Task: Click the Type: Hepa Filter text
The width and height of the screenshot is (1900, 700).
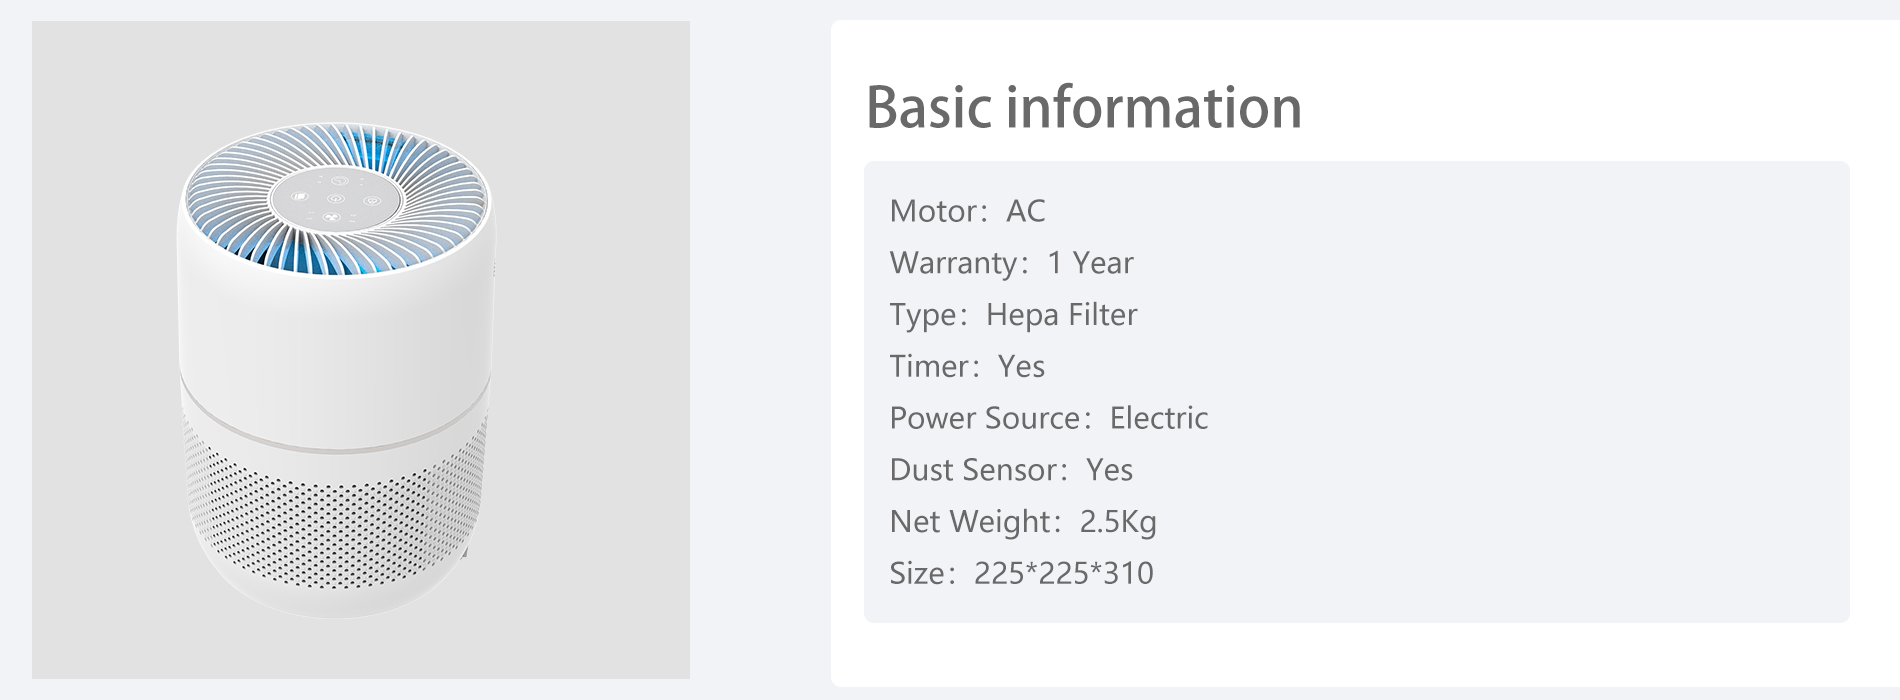Action: (x=1013, y=315)
